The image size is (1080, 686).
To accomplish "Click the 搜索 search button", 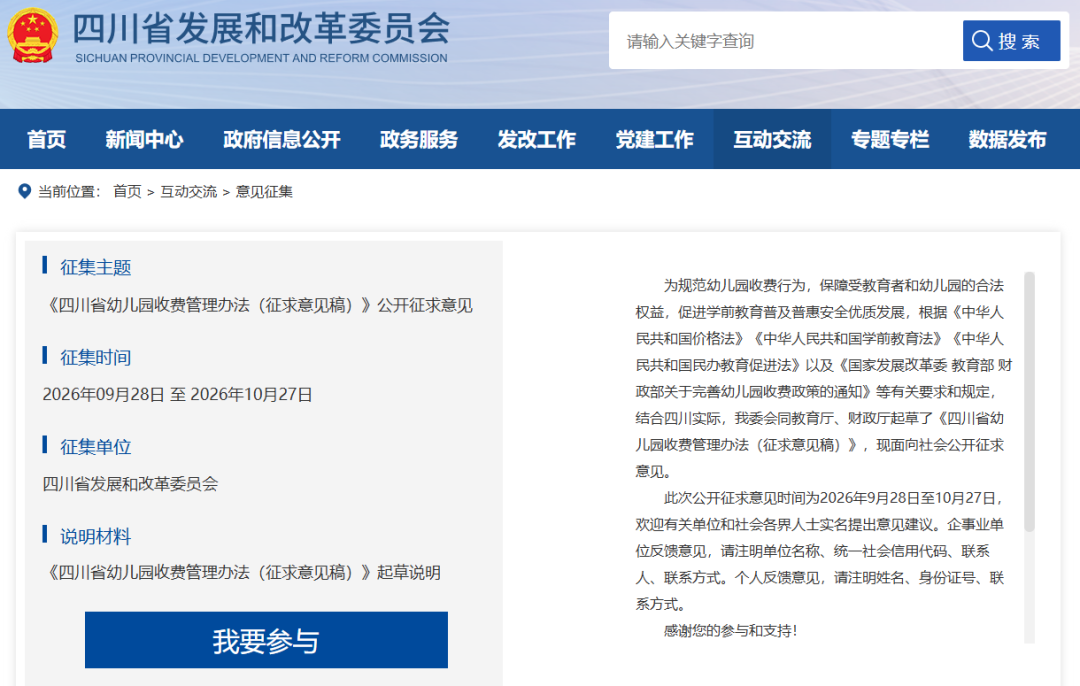I will pos(1011,41).
